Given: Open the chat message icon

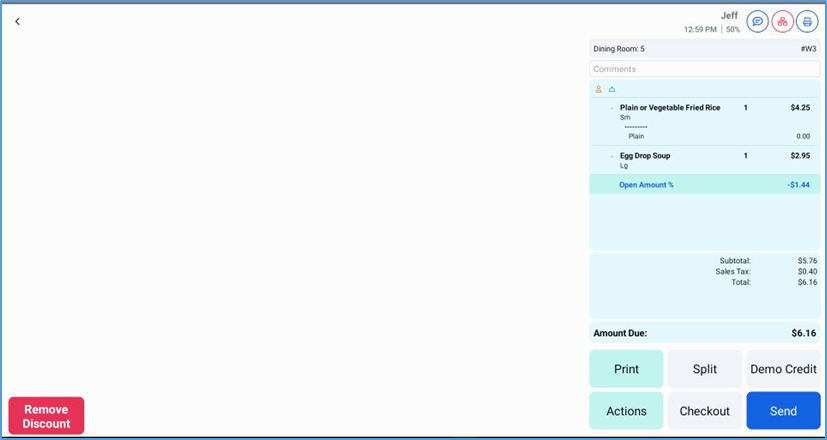Looking at the screenshot, I should 758,21.
